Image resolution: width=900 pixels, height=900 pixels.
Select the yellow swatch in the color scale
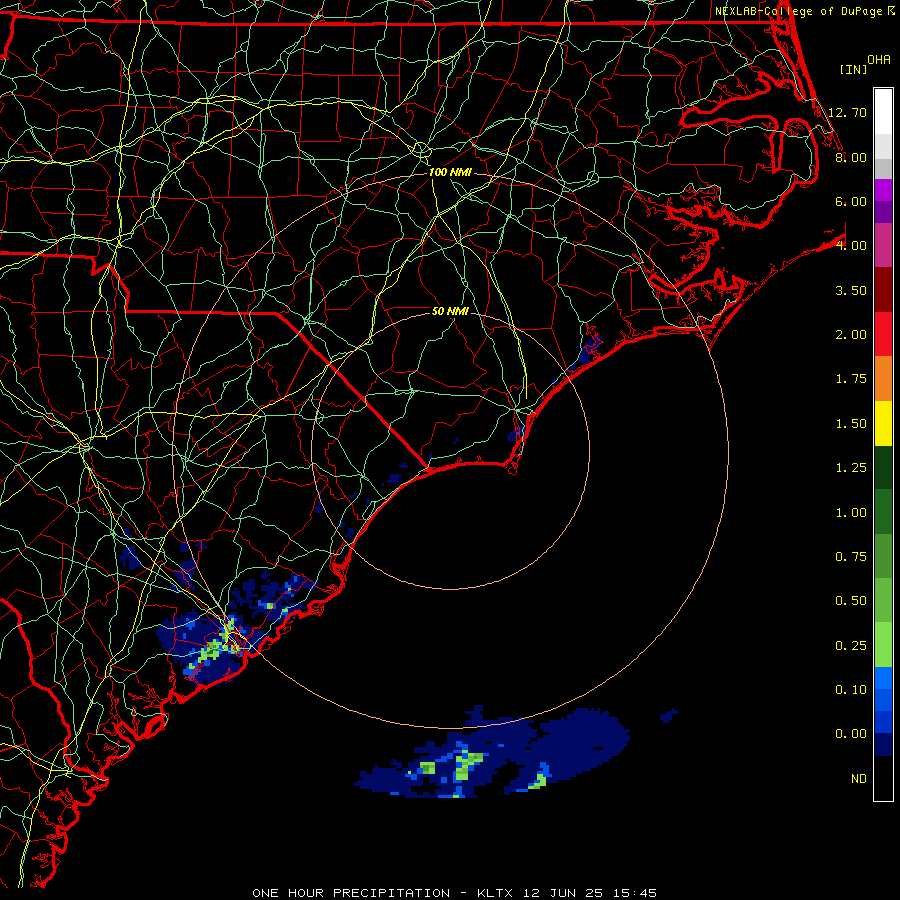point(883,423)
